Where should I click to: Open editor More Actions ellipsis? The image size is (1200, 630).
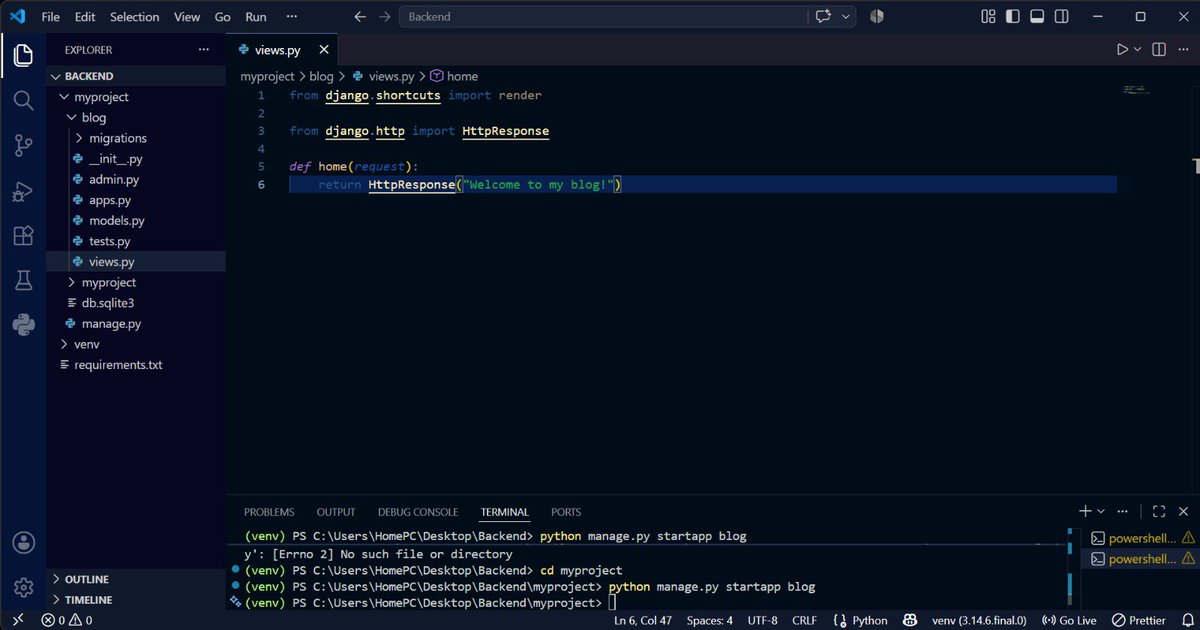[x=1184, y=49]
